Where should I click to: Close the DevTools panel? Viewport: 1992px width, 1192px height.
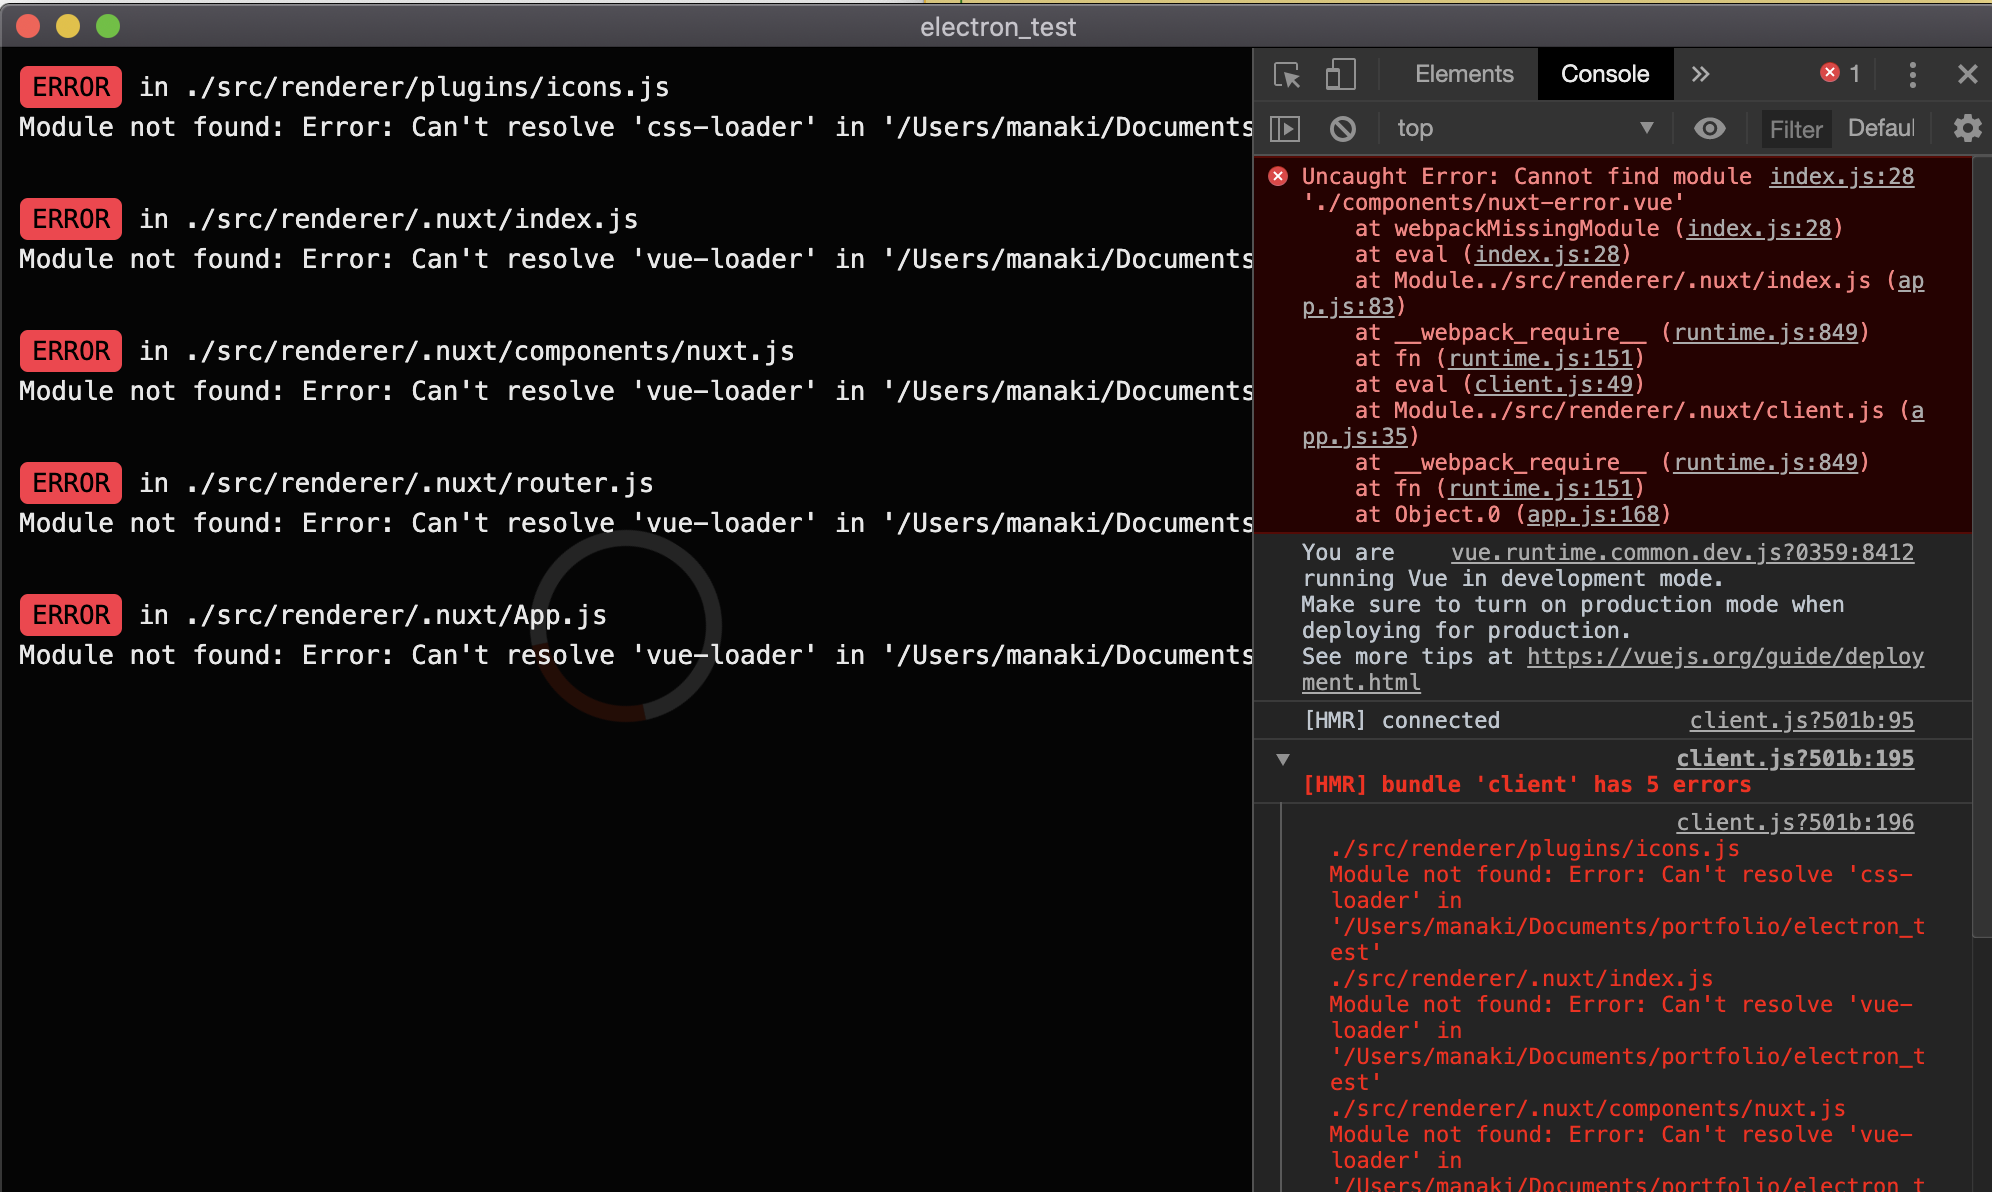(1967, 74)
